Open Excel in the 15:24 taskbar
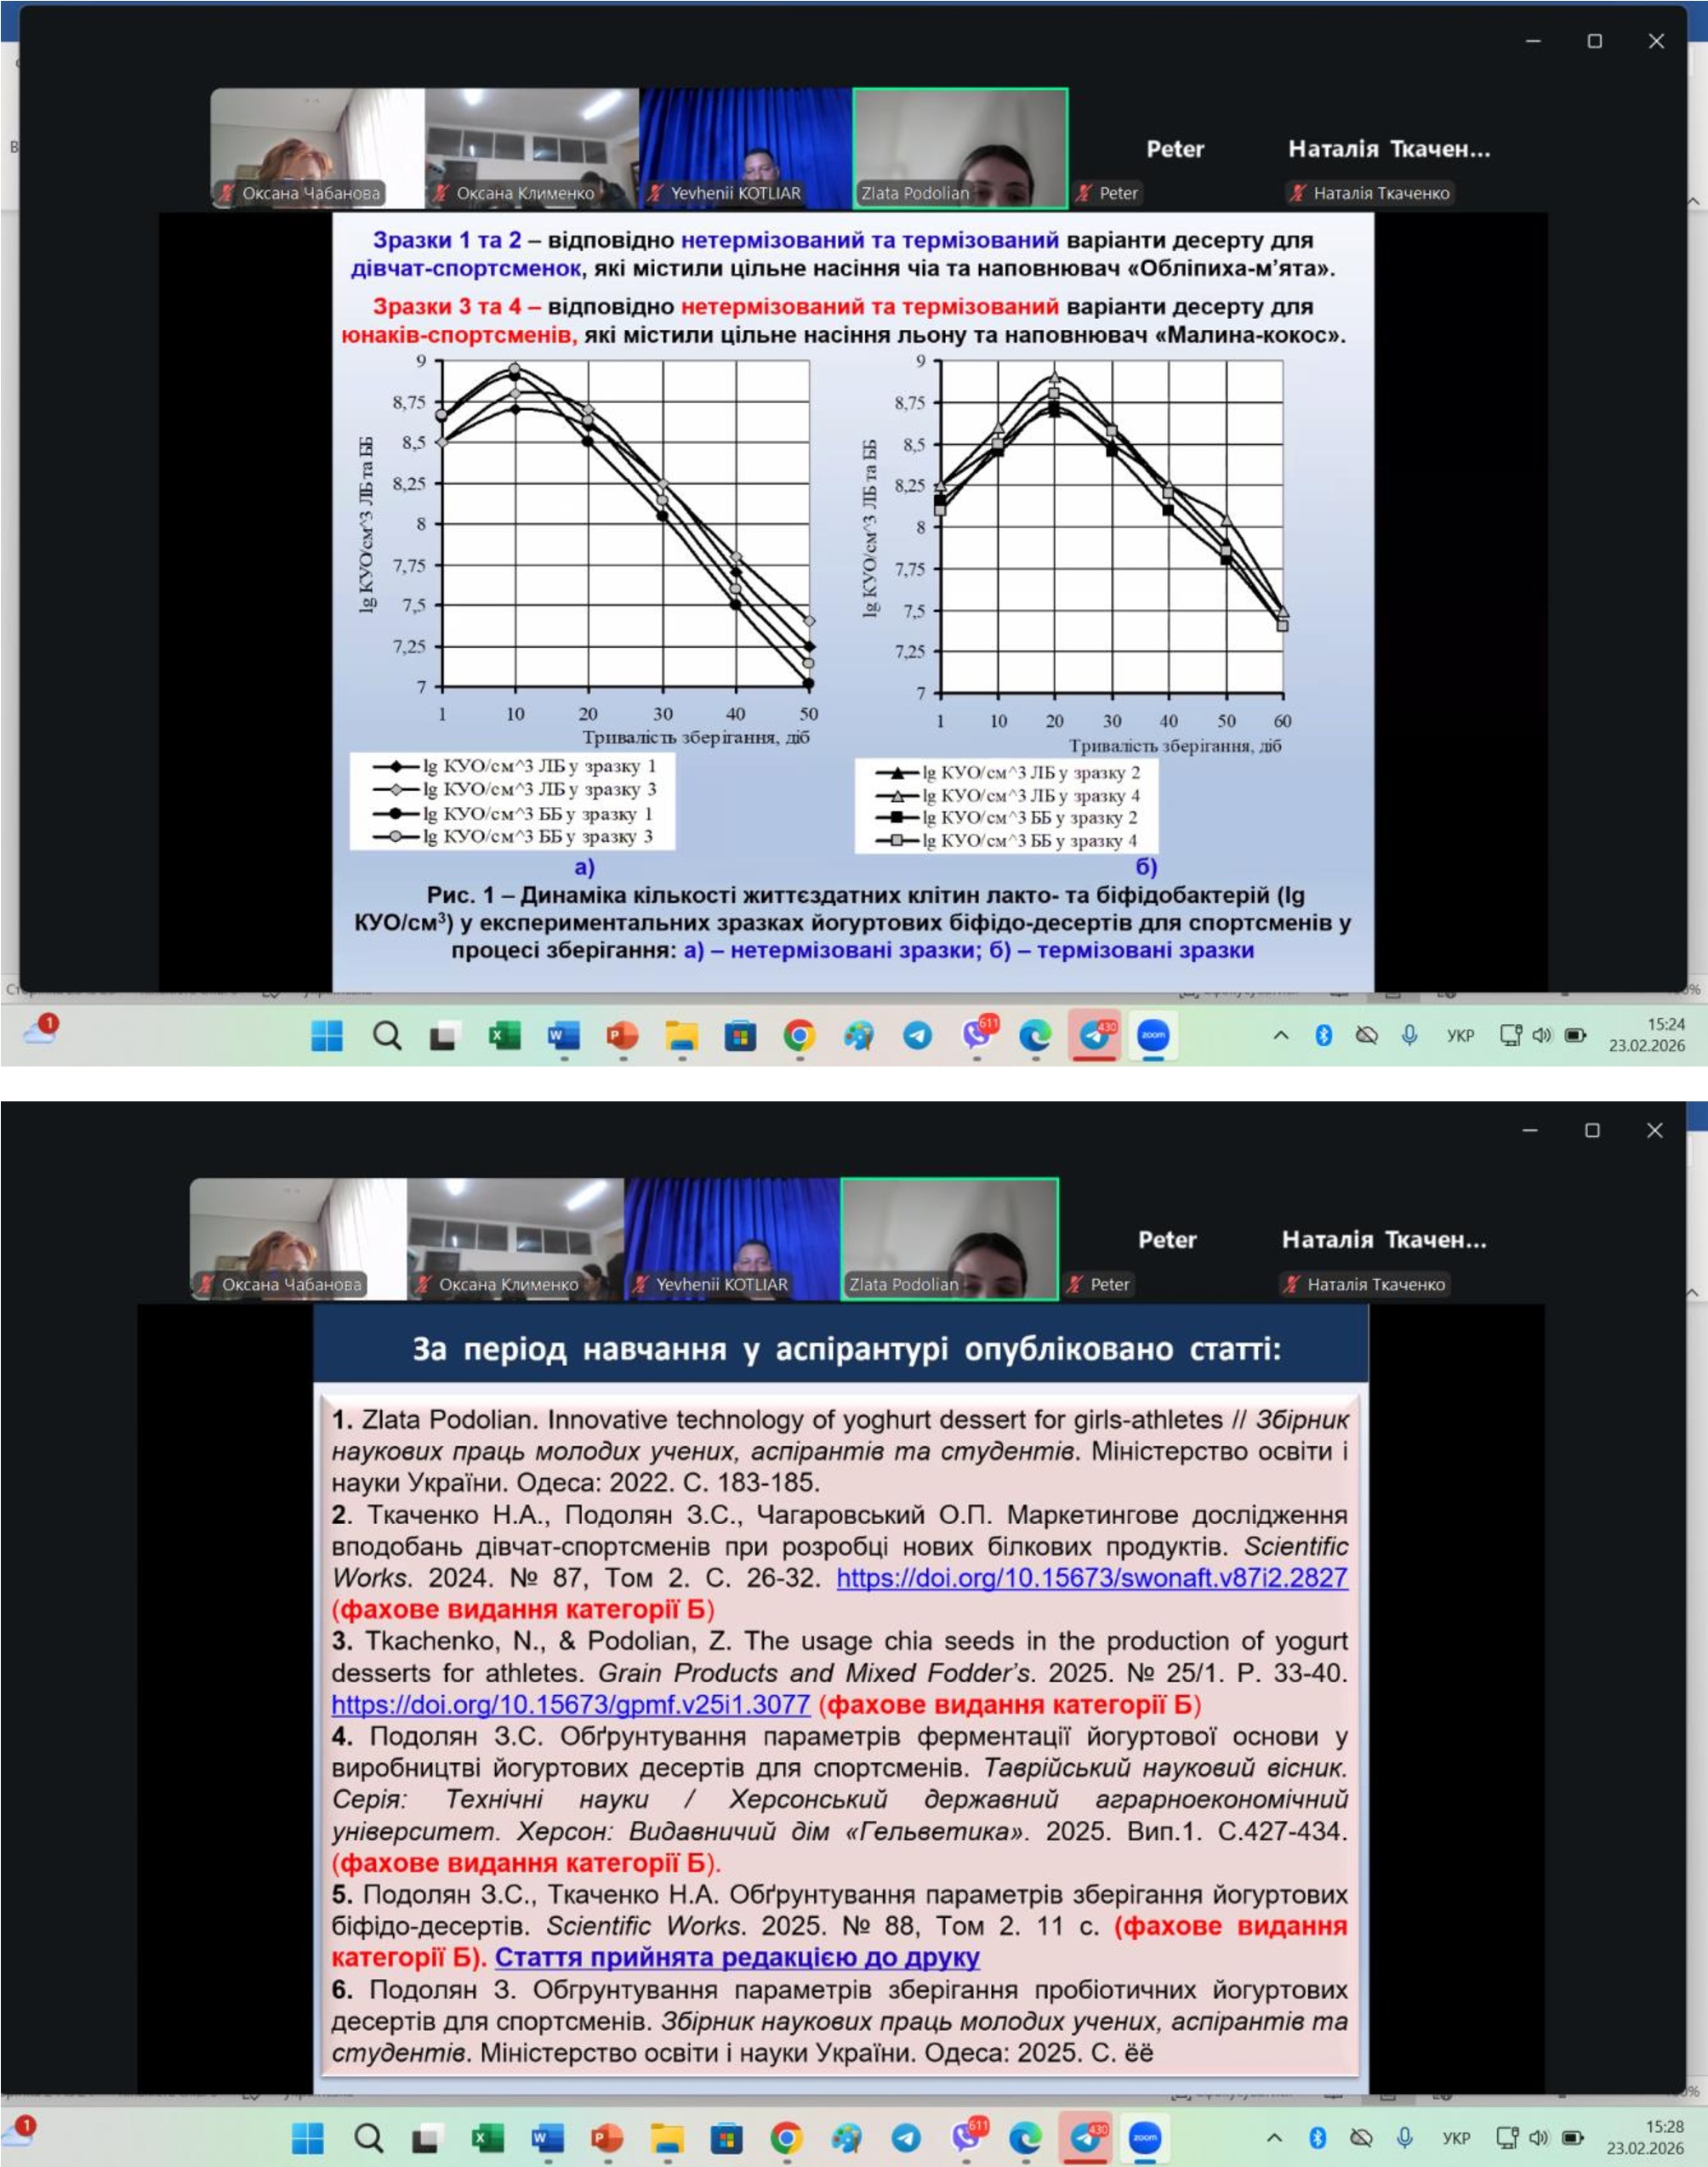 pos(504,1036)
